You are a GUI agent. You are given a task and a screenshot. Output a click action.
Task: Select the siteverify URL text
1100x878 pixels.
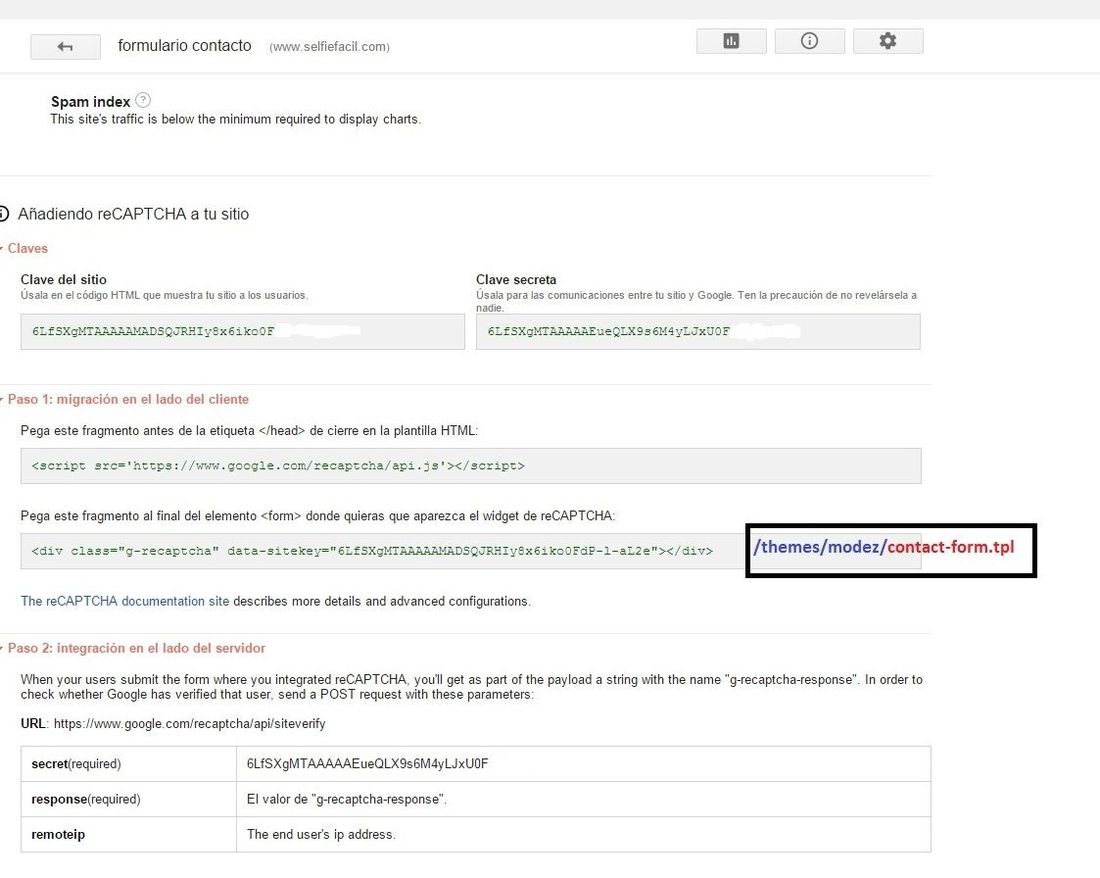pyautogui.click(x=189, y=723)
